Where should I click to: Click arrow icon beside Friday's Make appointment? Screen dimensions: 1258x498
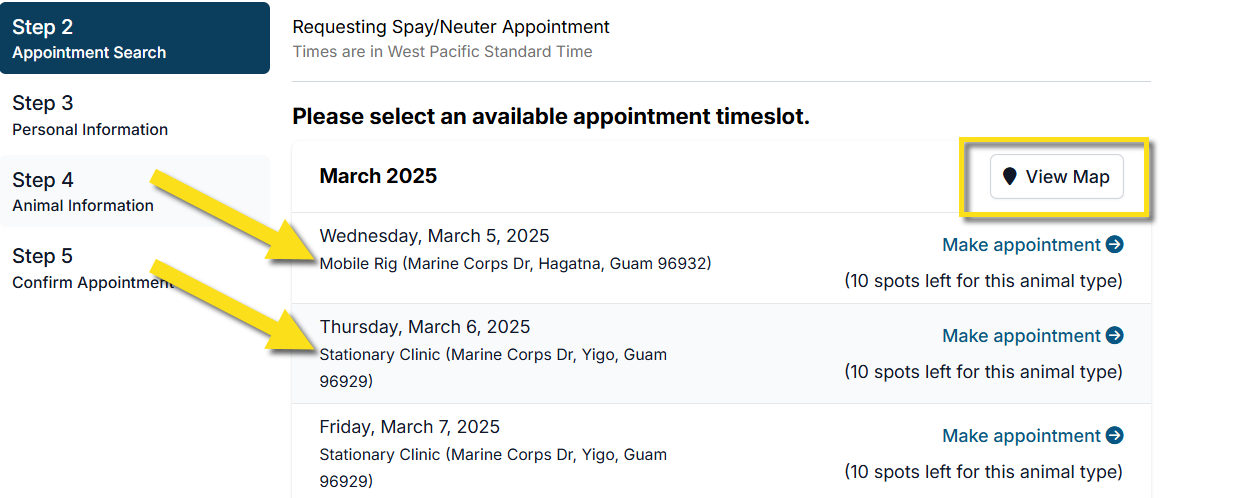pos(1115,436)
